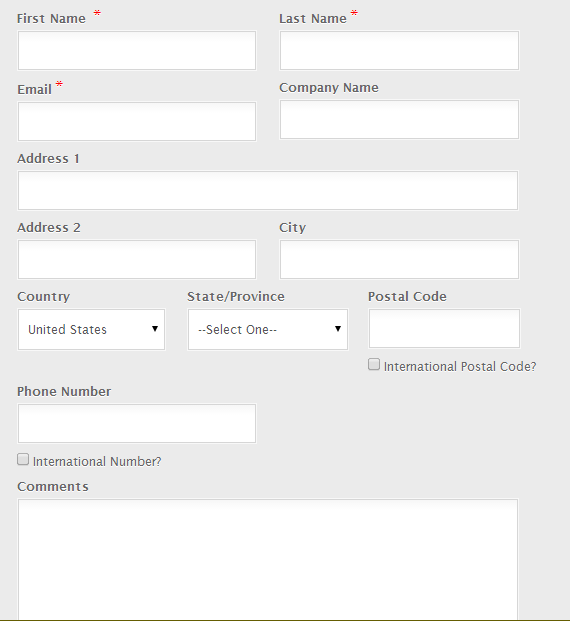The image size is (570, 621).
Task: Focus the Last Name text box
Action: (399, 51)
